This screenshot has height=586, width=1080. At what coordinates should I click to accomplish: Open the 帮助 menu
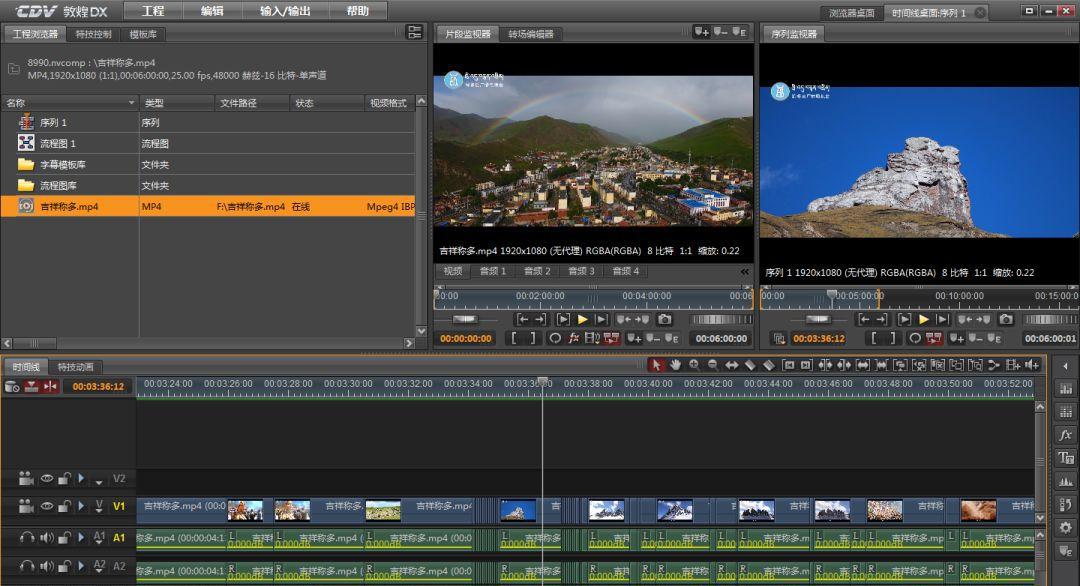(357, 11)
